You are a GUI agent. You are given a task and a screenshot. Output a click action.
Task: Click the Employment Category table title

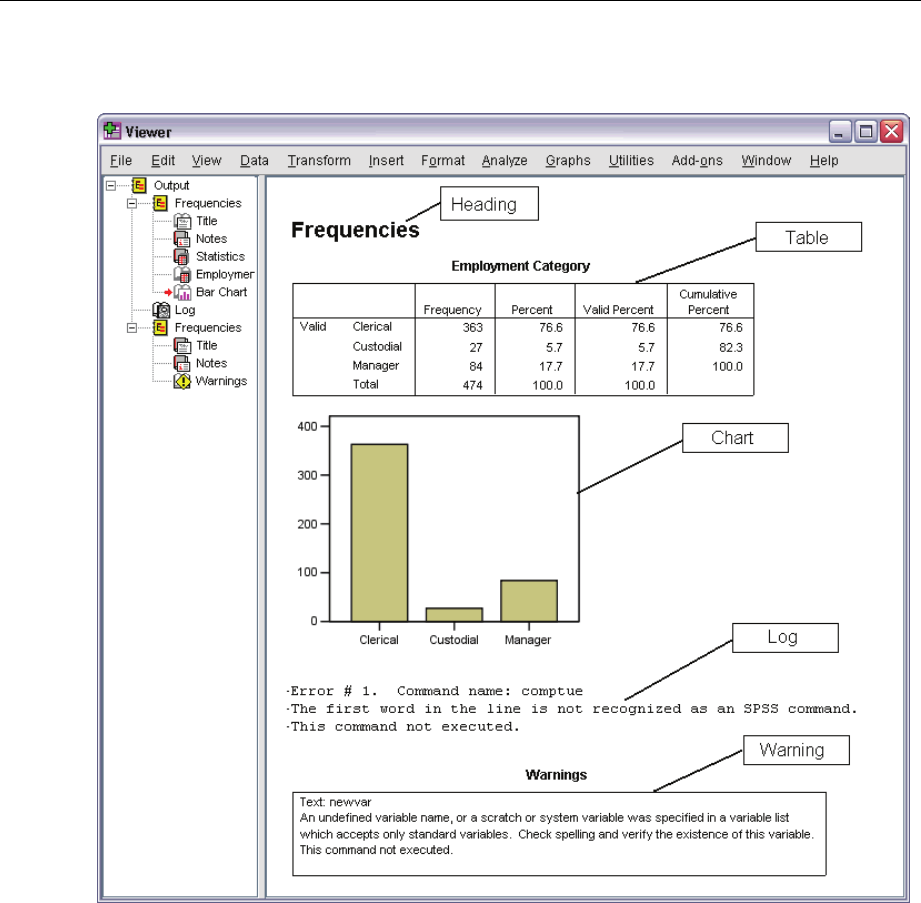(x=520, y=266)
